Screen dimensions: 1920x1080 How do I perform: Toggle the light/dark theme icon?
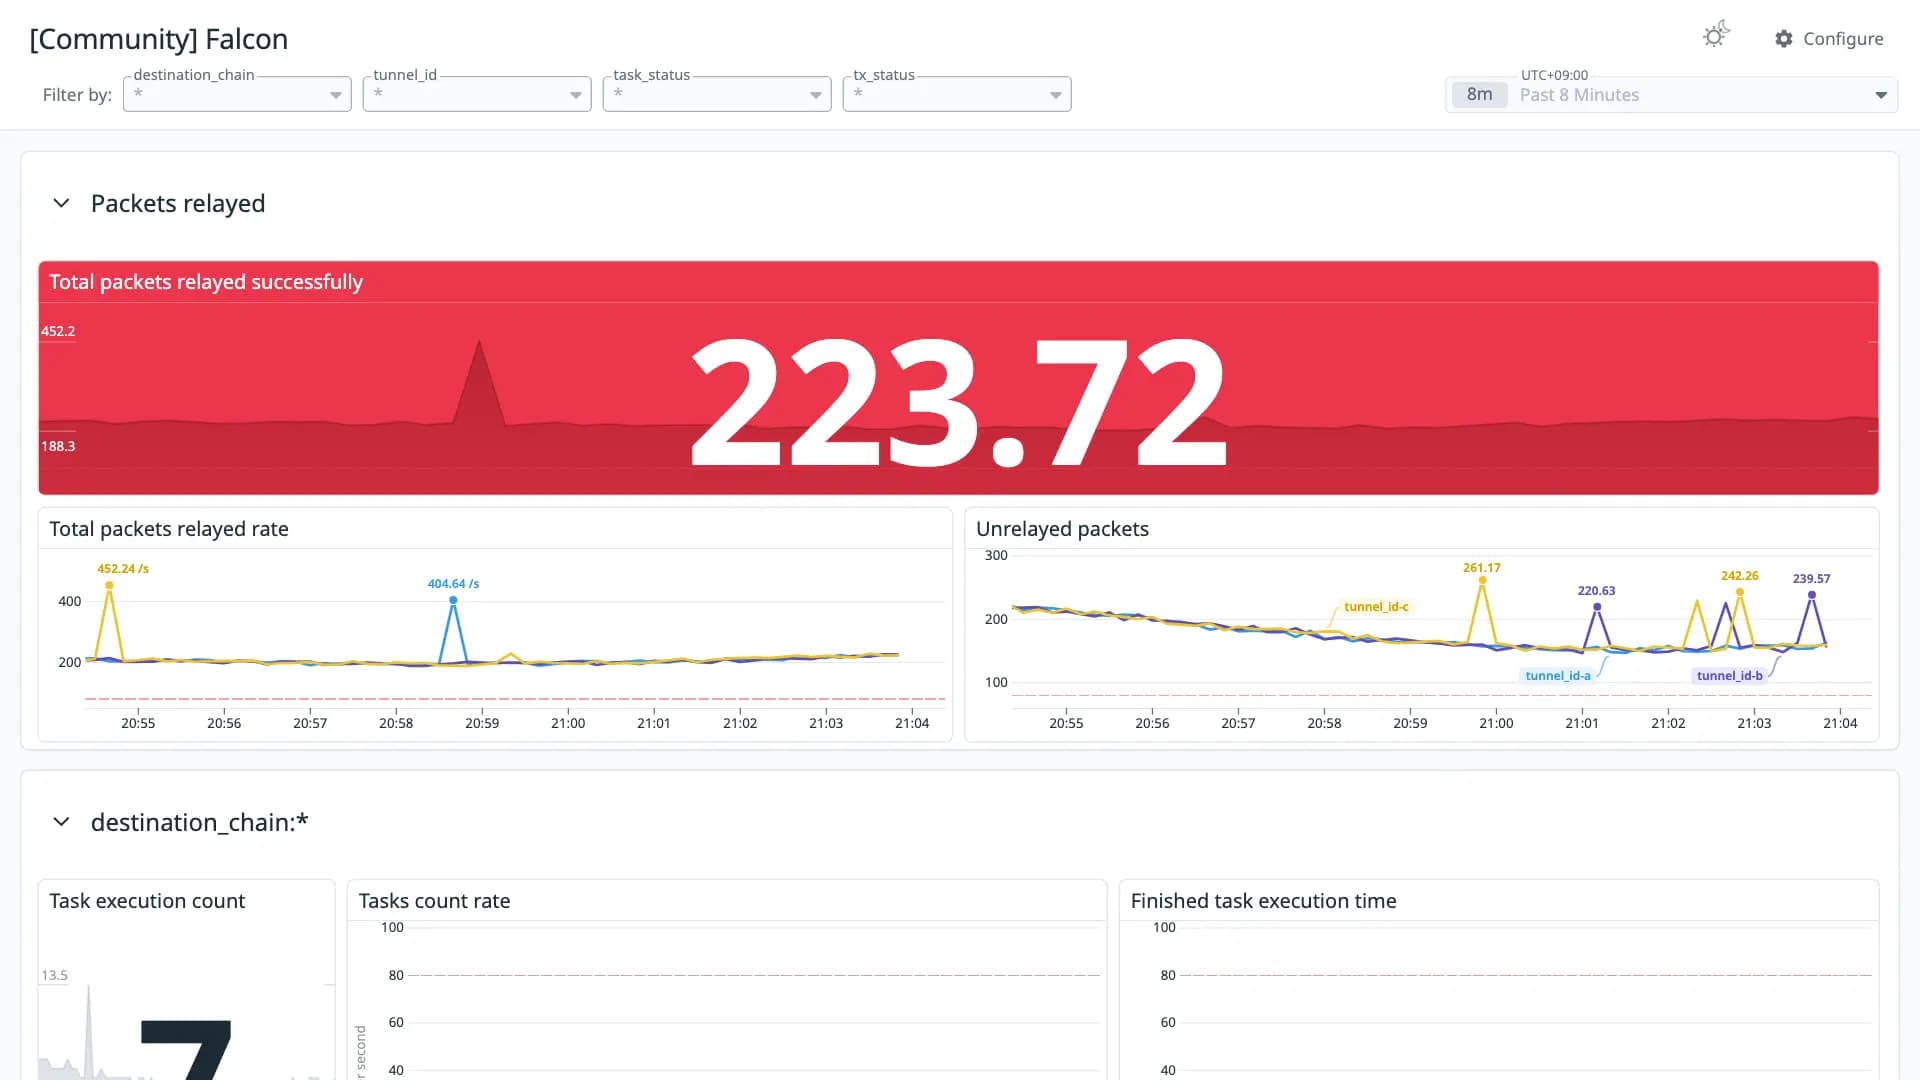[1716, 36]
